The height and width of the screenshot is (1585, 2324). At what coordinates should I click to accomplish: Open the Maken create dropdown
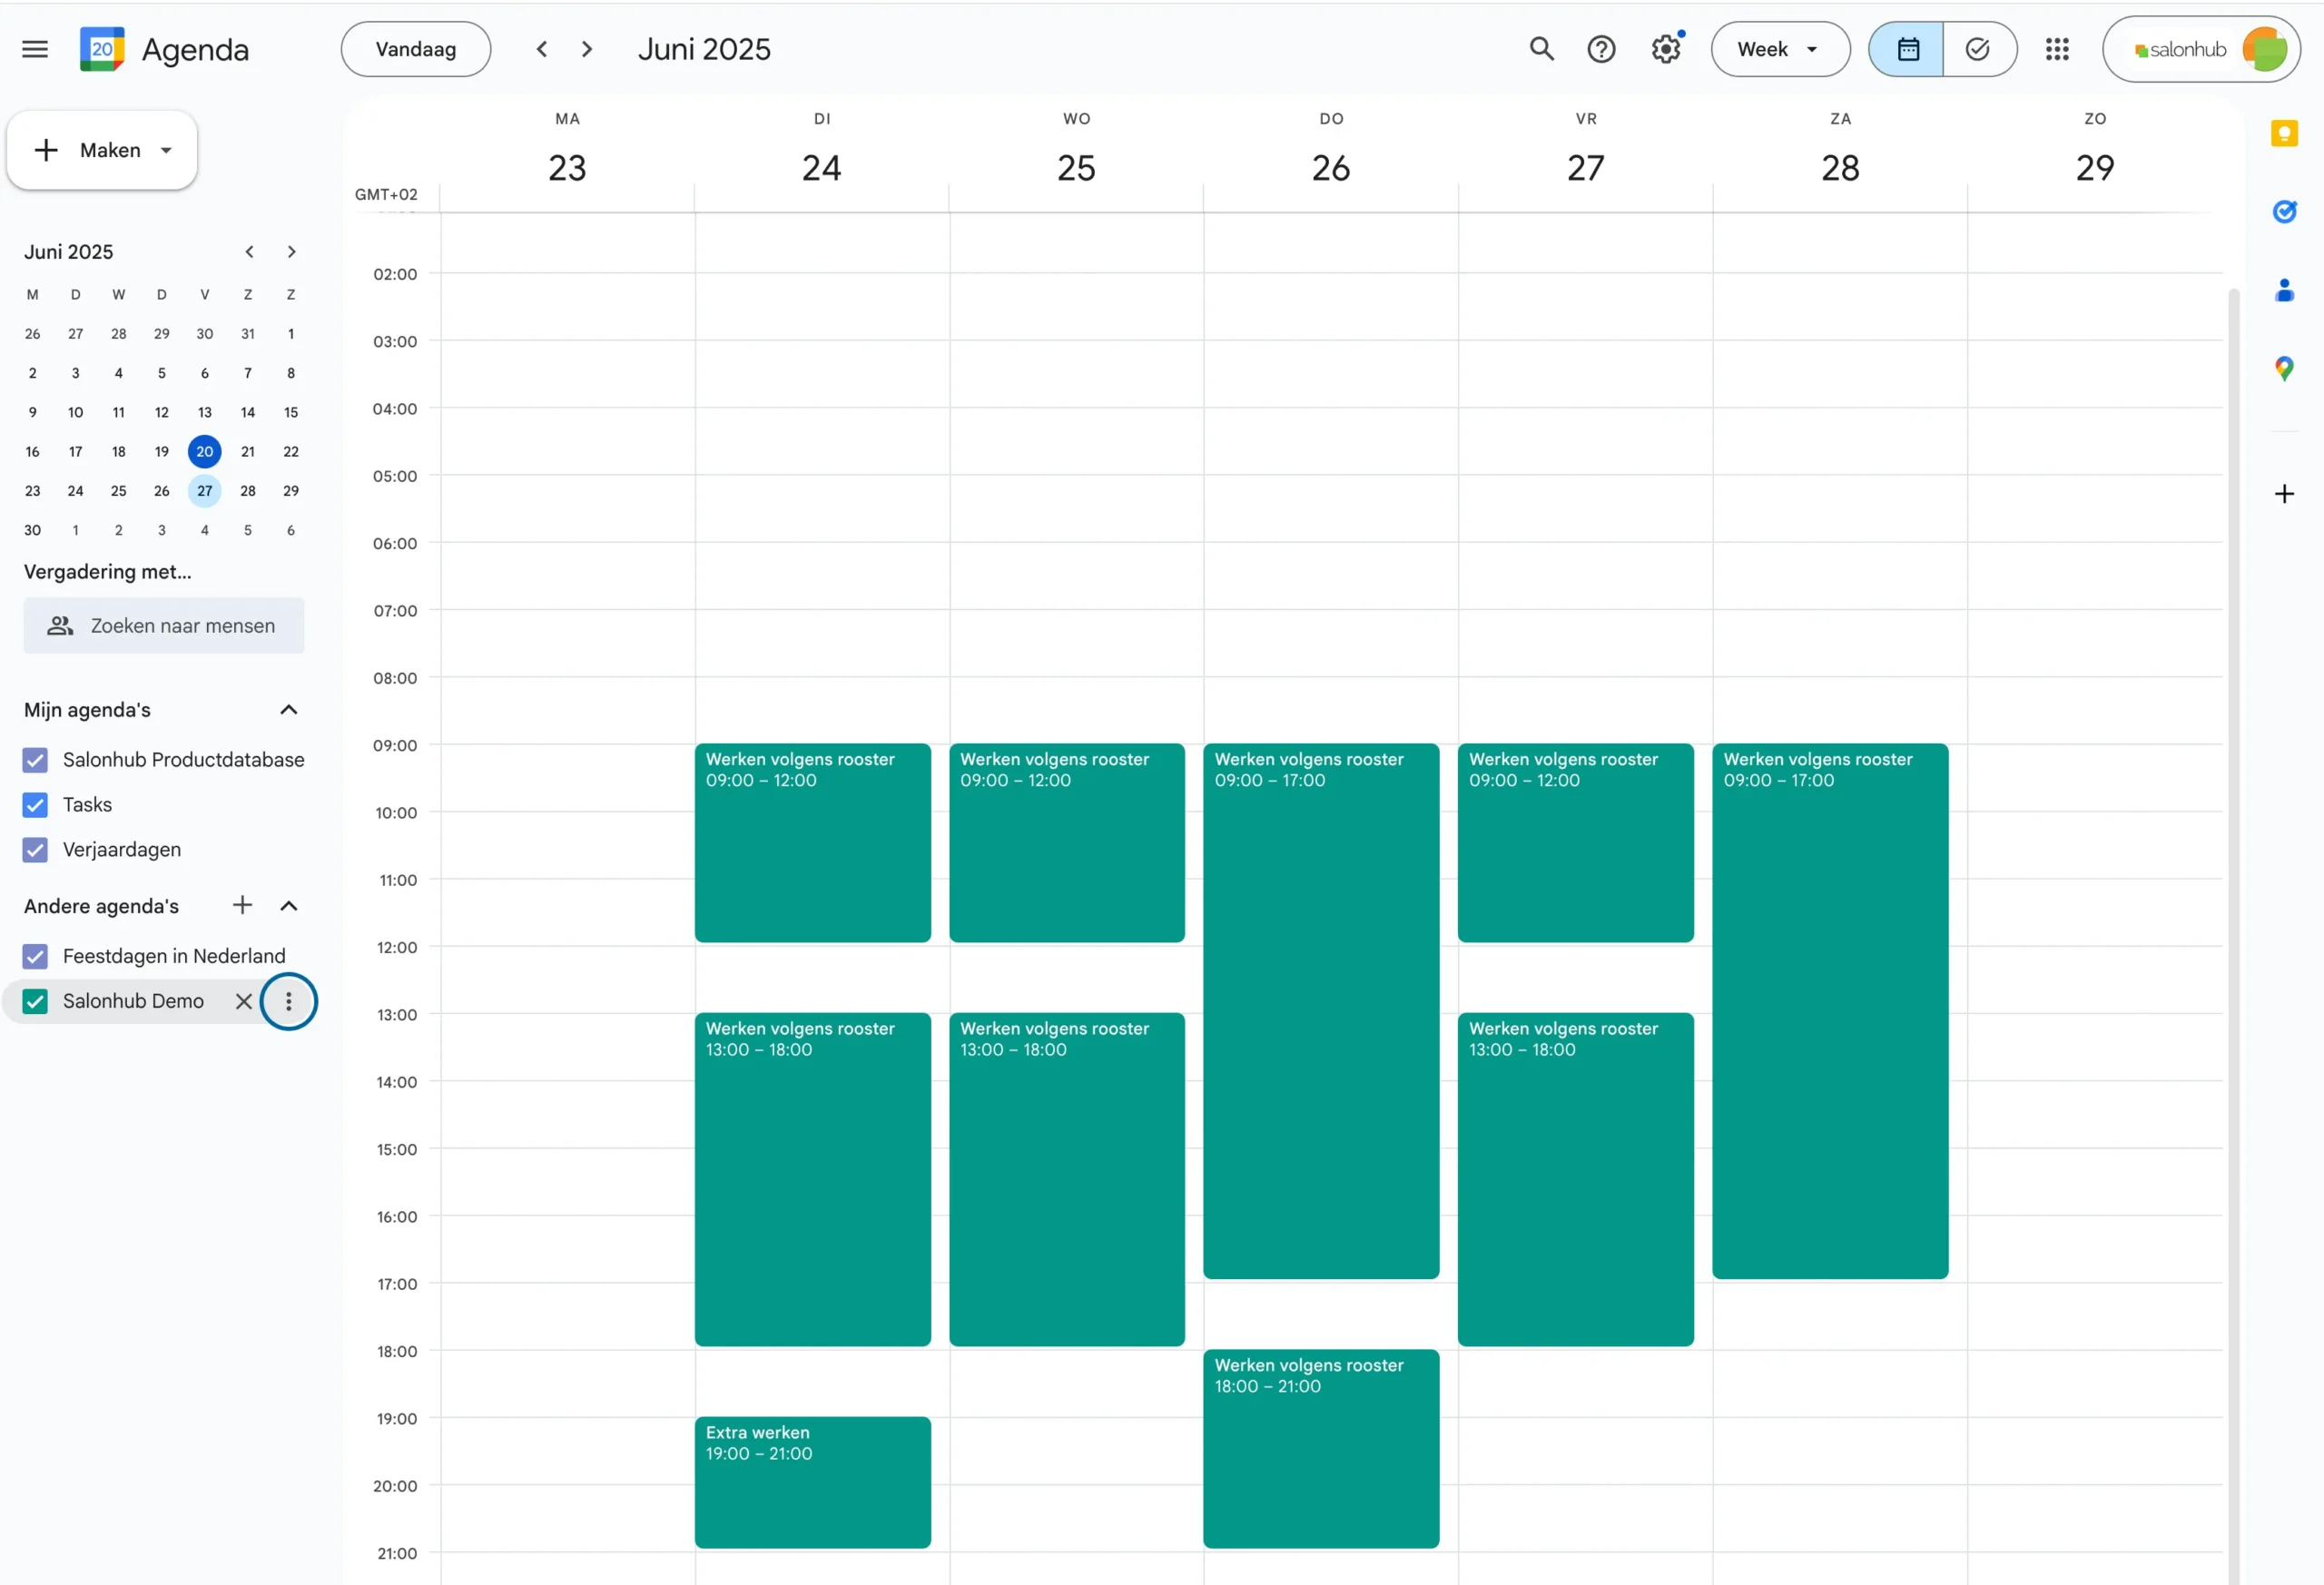pos(102,150)
